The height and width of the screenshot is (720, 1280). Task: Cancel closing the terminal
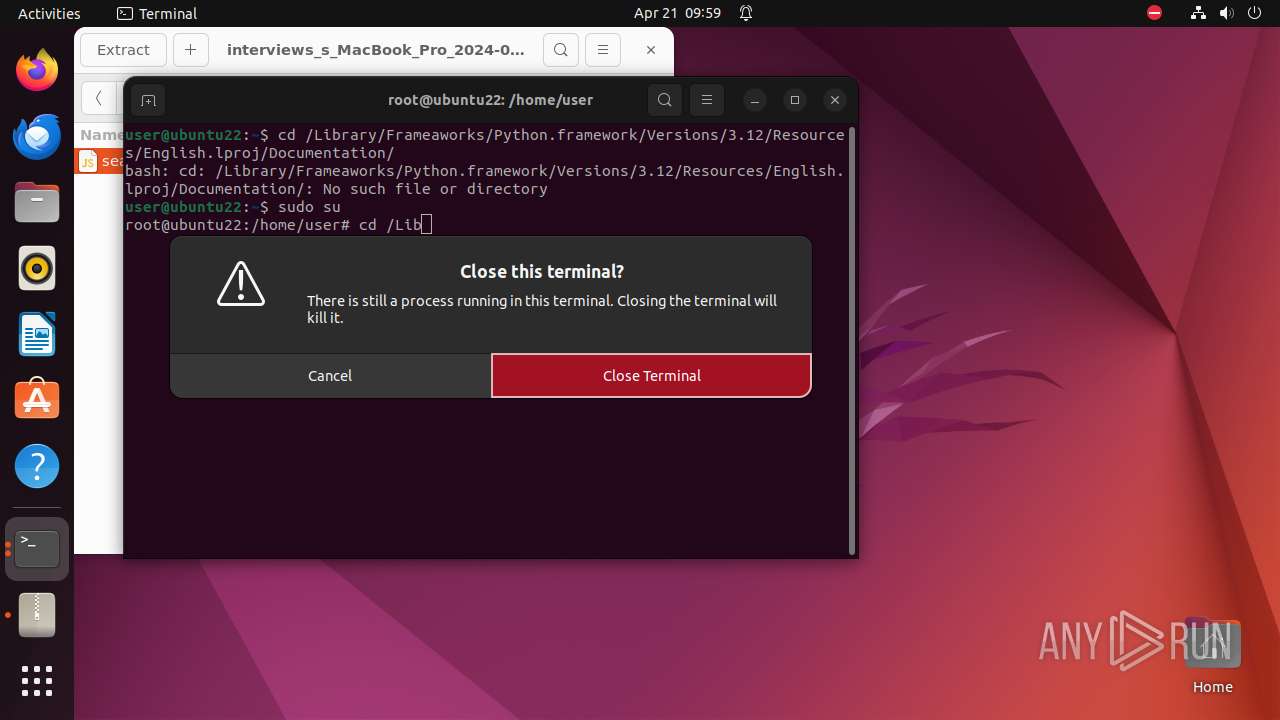point(330,376)
